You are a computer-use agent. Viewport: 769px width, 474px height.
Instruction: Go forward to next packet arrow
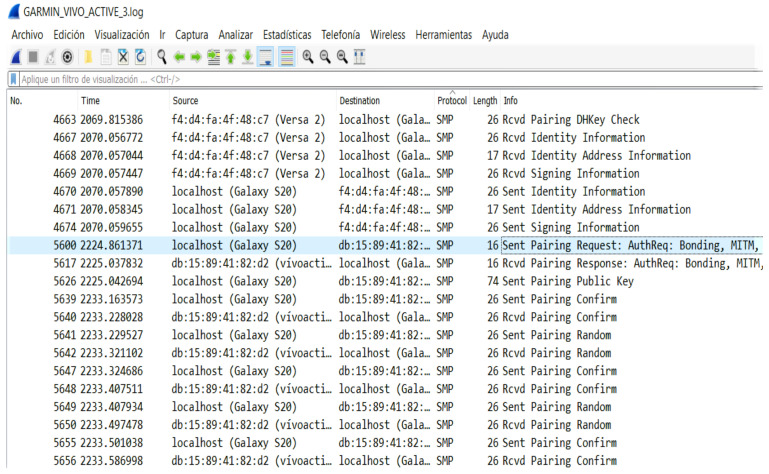pyautogui.click(x=196, y=57)
